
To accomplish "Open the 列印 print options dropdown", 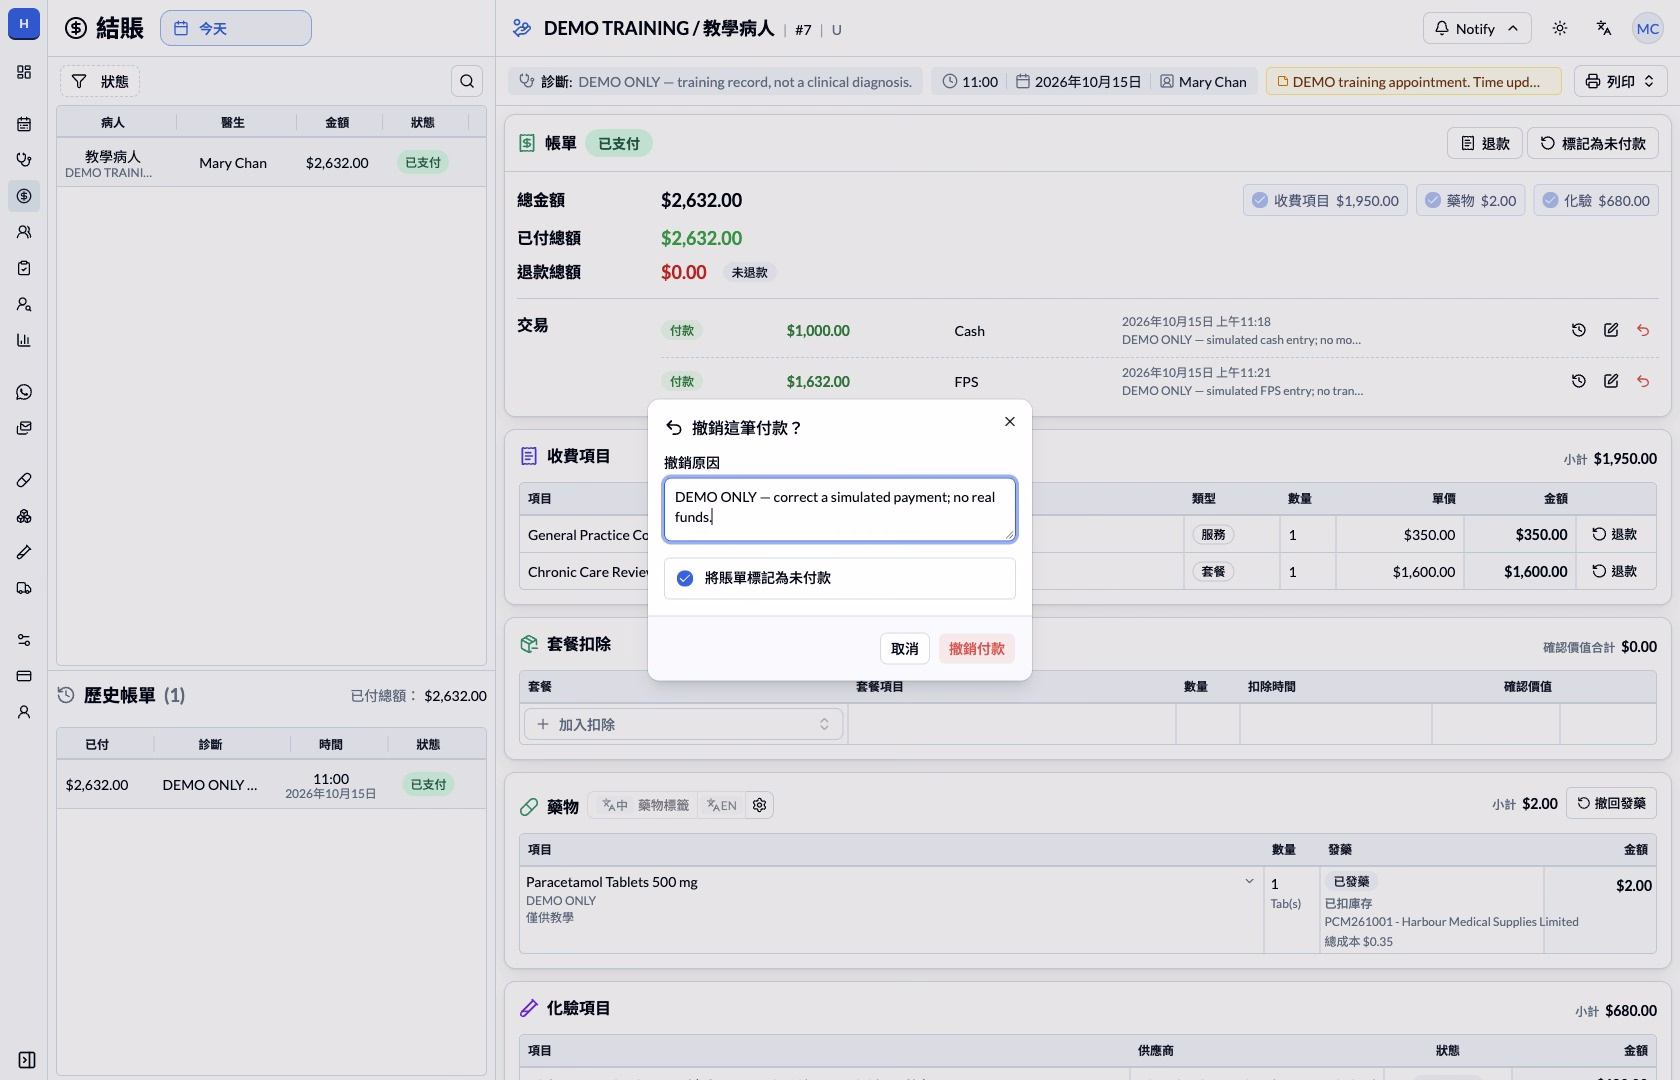I will [x=1620, y=81].
